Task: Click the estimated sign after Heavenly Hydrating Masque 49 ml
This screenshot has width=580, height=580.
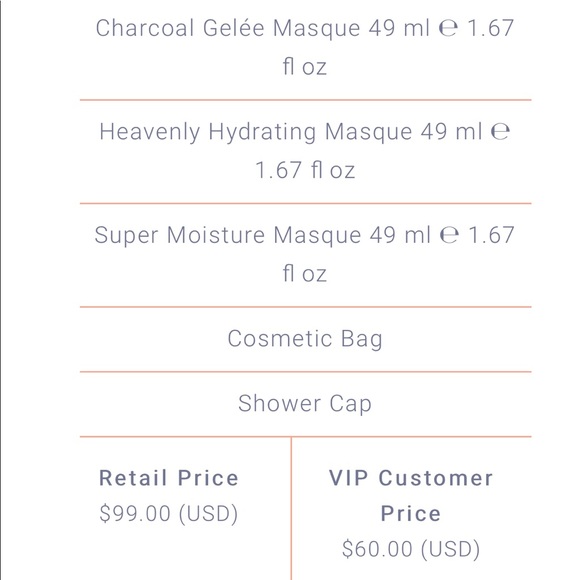Action: pos(500,132)
